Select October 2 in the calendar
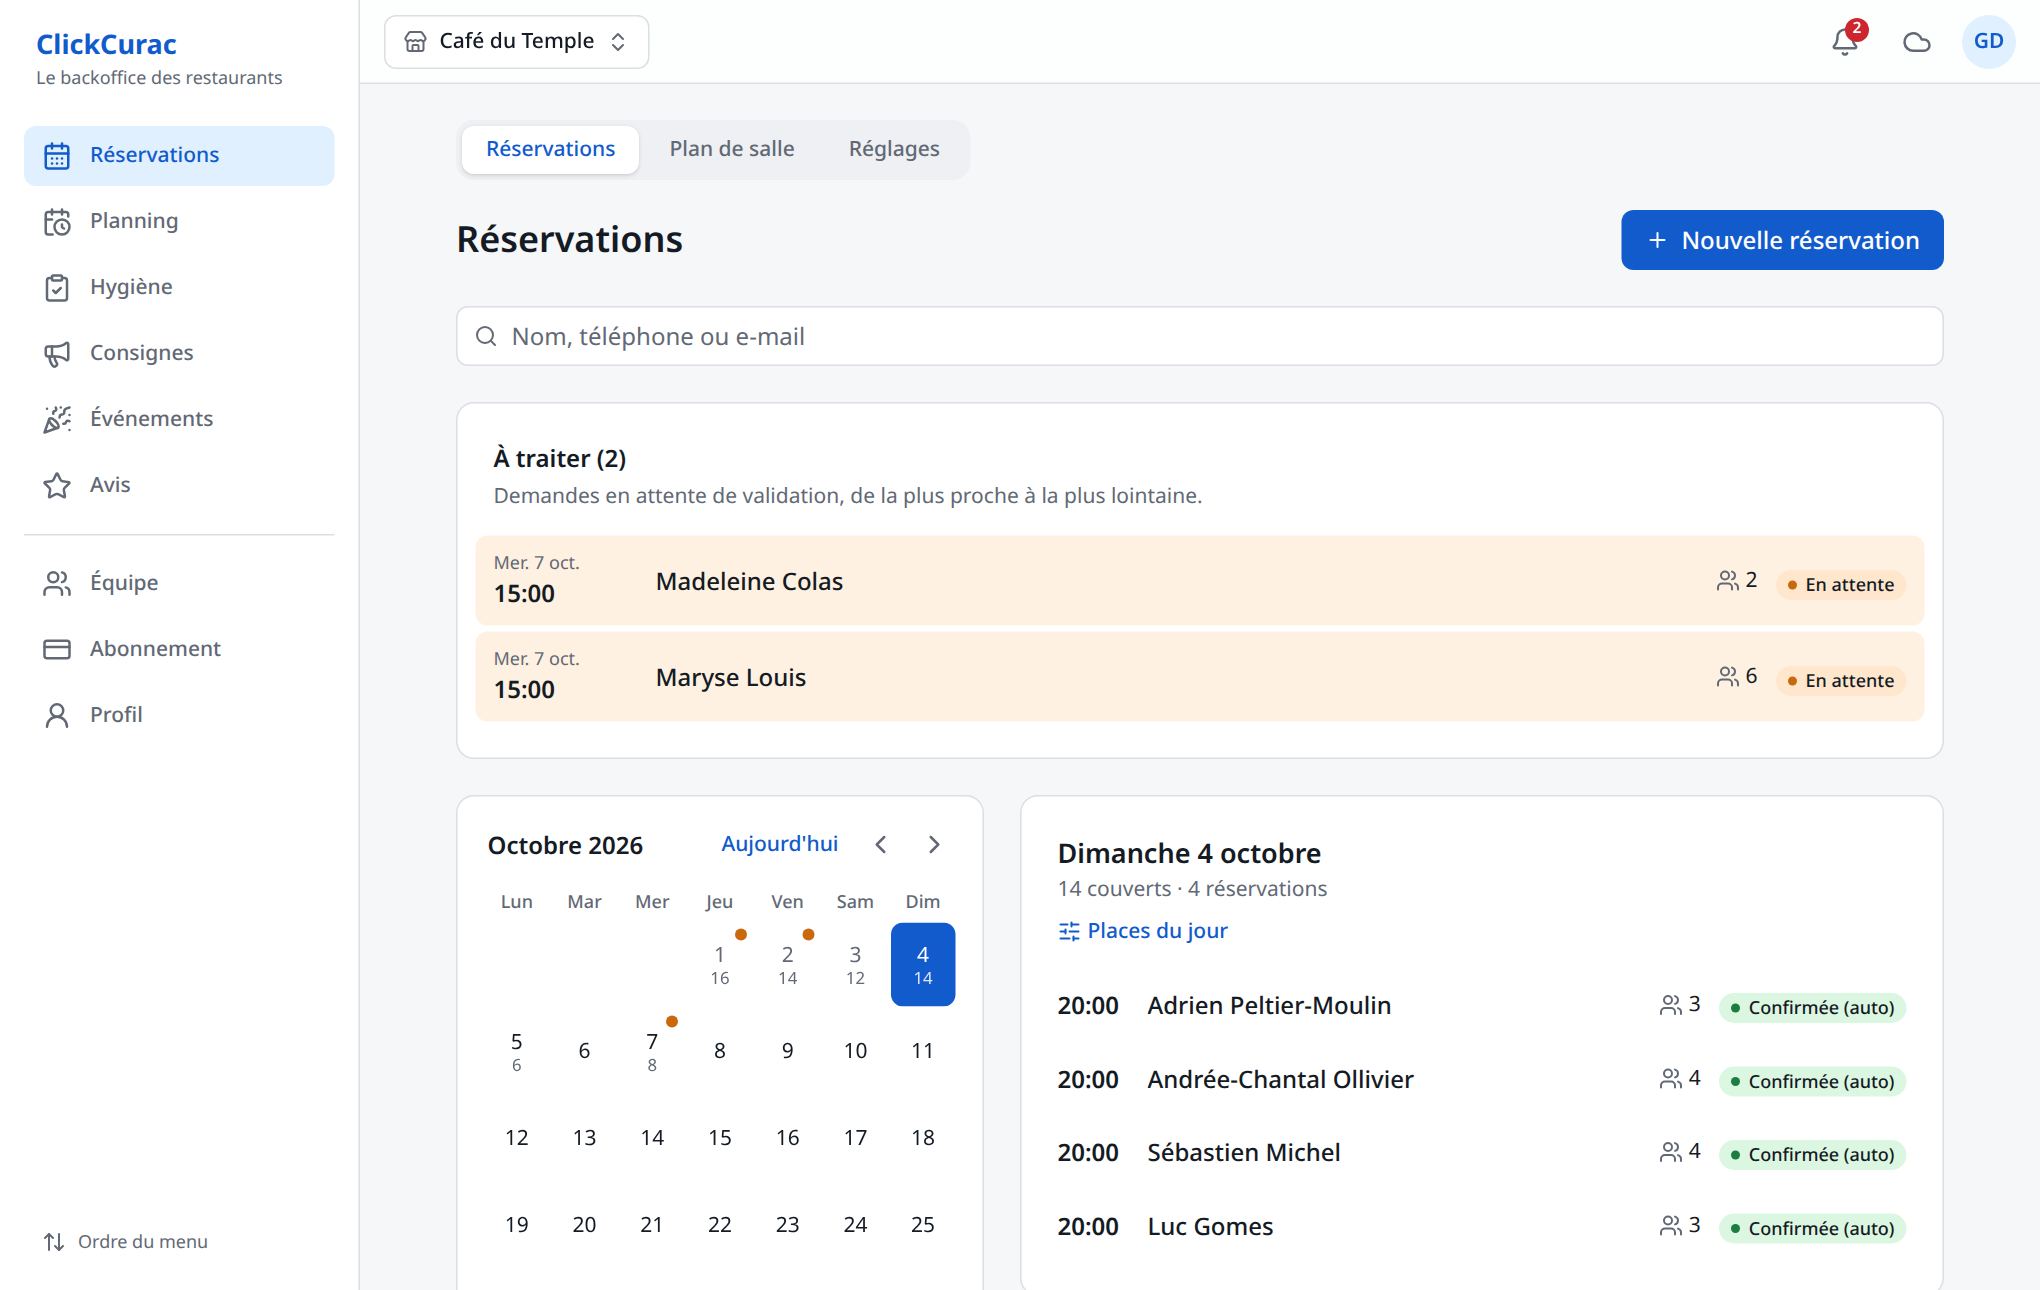This screenshot has width=2040, height=1290. tap(788, 964)
